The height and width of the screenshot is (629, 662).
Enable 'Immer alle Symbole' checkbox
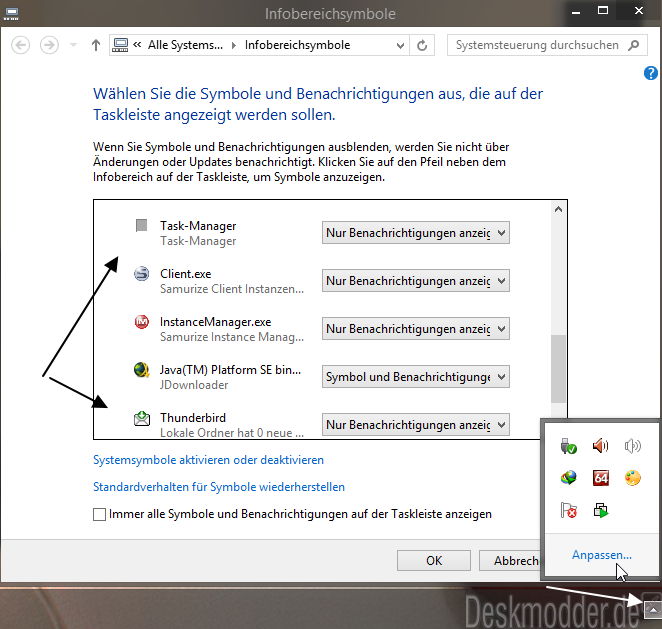point(100,514)
